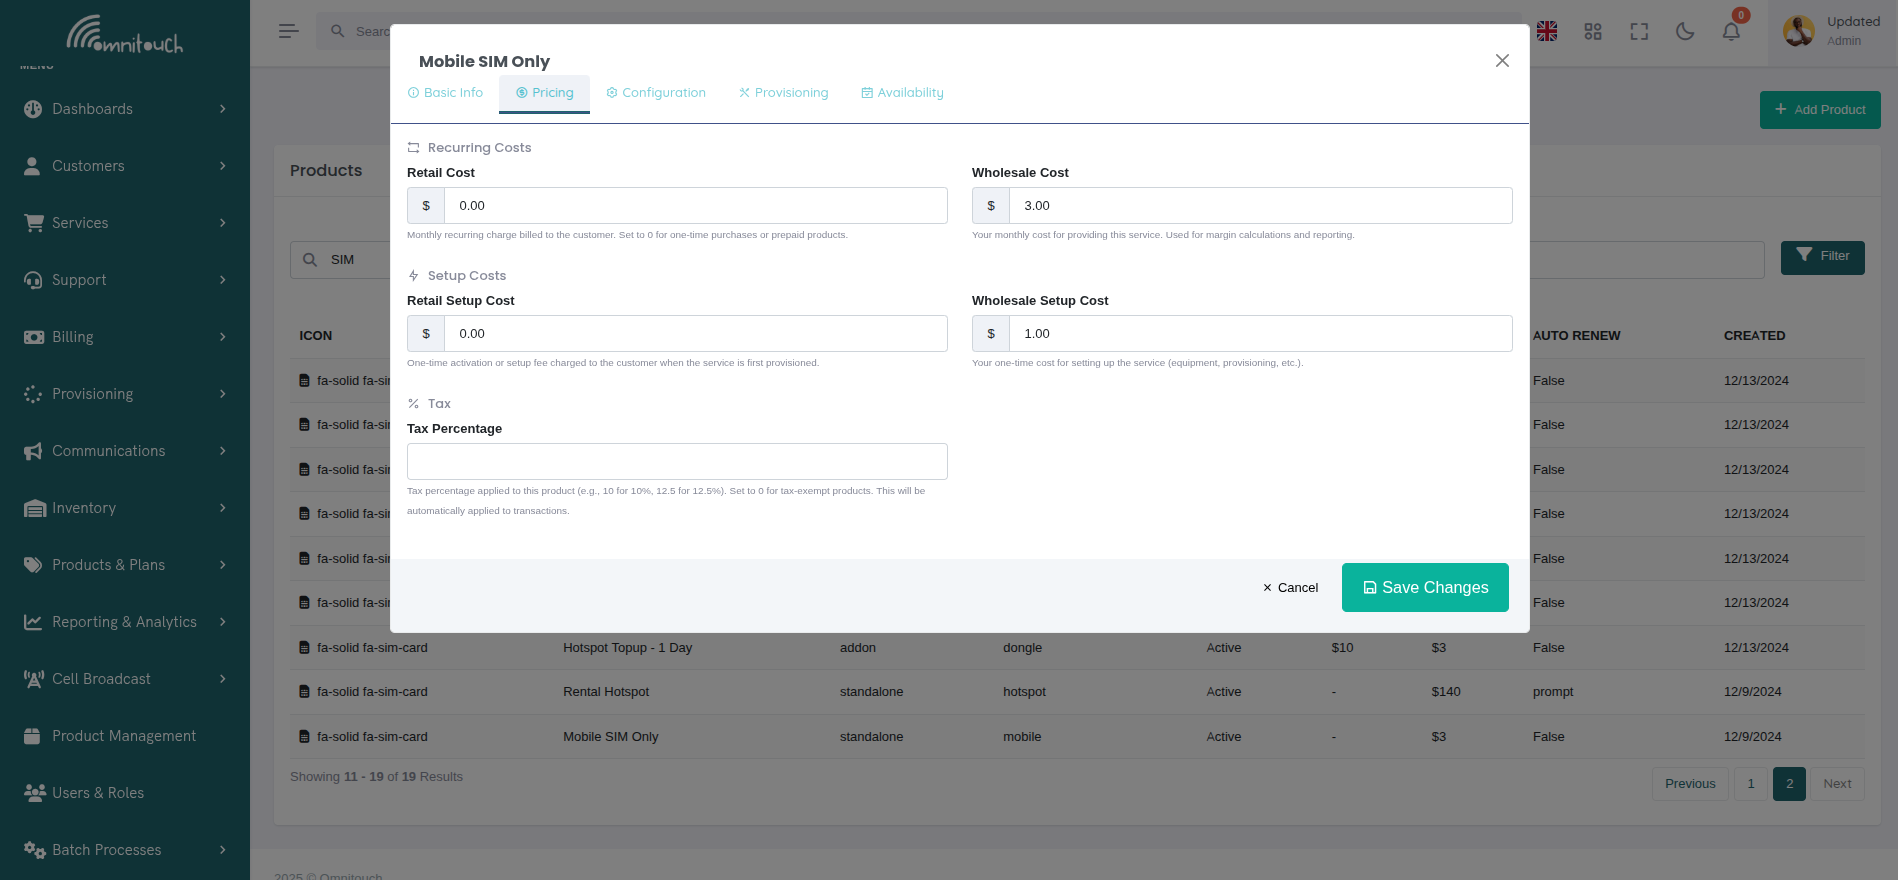Image resolution: width=1898 pixels, height=880 pixels.
Task: Toggle dark mode with the moon icon
Action: tap(1685, 32)
